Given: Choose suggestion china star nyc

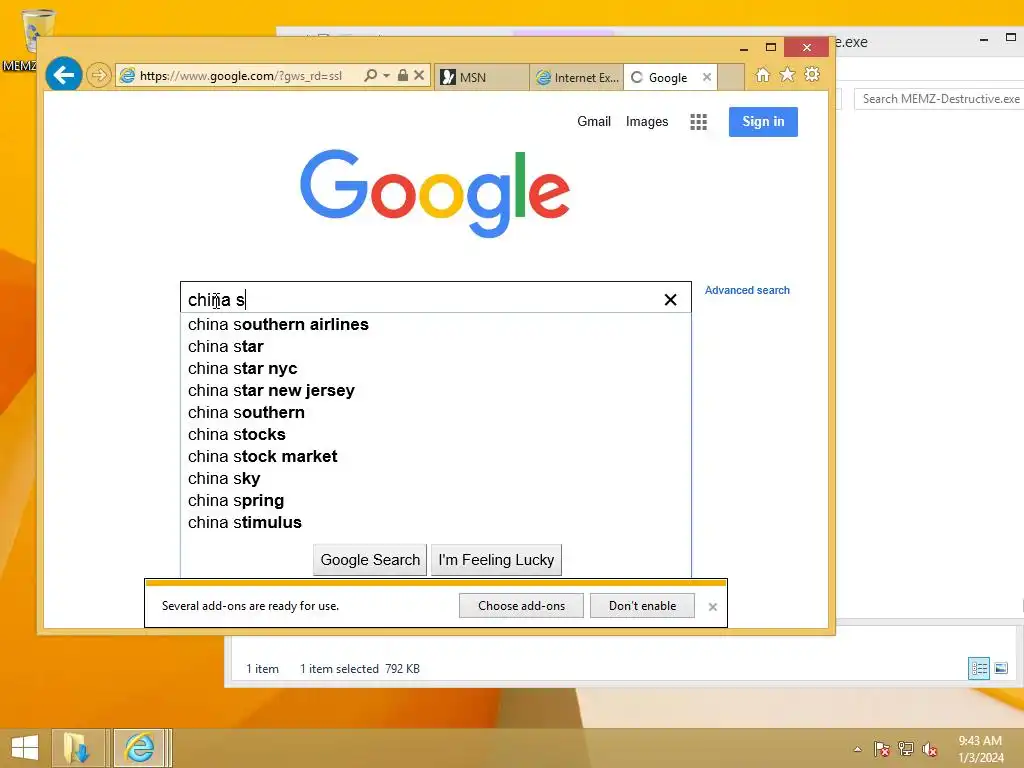Looking at the screenshot, I should coord(436,368).
